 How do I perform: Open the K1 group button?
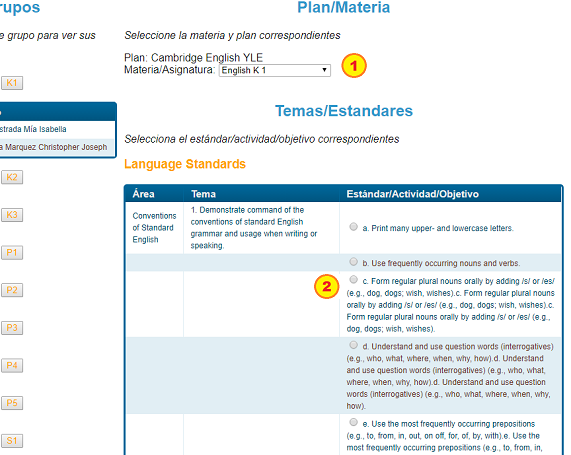click(12, 83)
